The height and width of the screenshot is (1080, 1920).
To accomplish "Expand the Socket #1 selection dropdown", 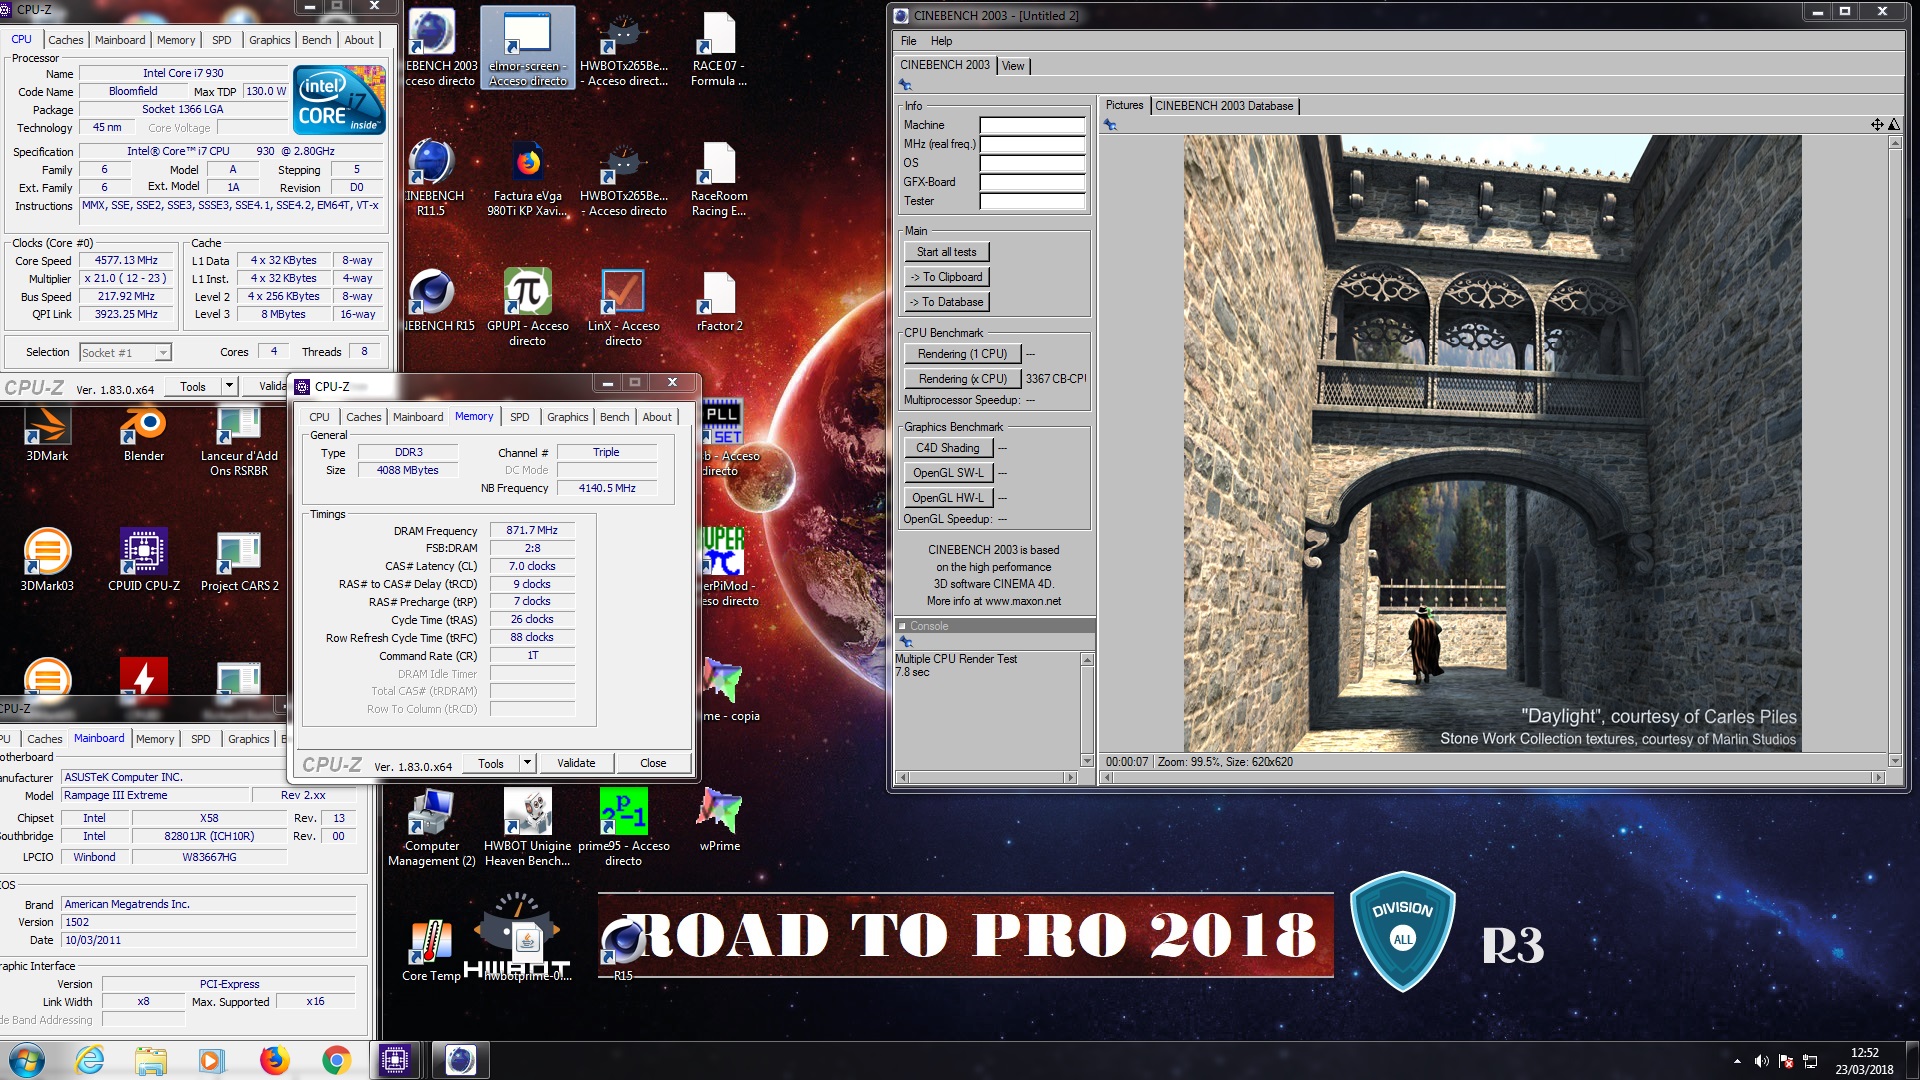I will (163, 352).
